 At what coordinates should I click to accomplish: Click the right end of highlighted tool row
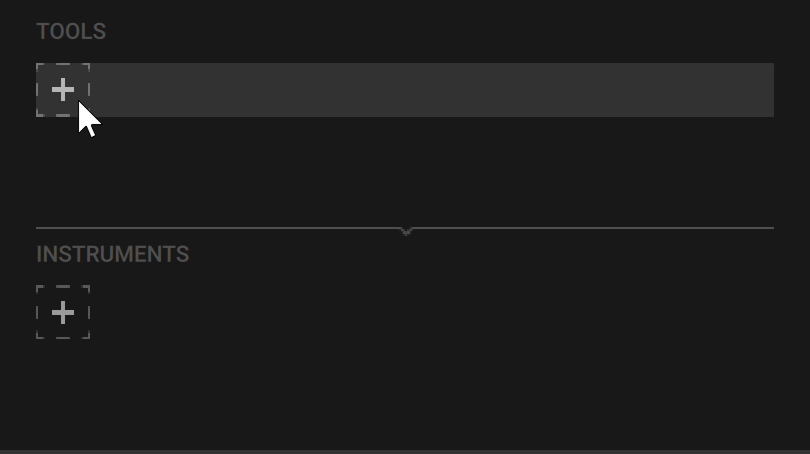pyautogui.click(x=750, y=90)
